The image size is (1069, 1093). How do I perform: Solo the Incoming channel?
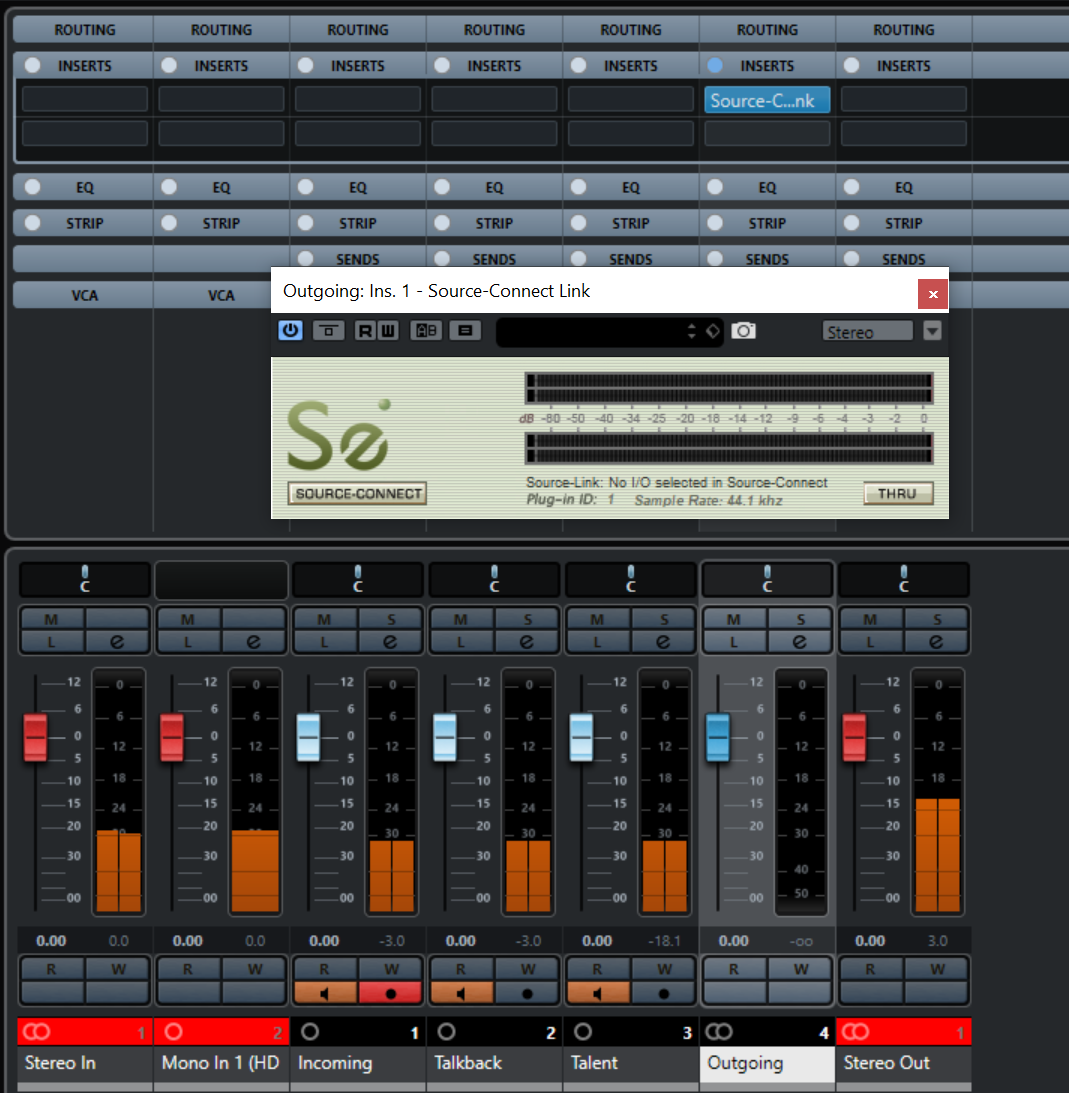pos(389,619)
